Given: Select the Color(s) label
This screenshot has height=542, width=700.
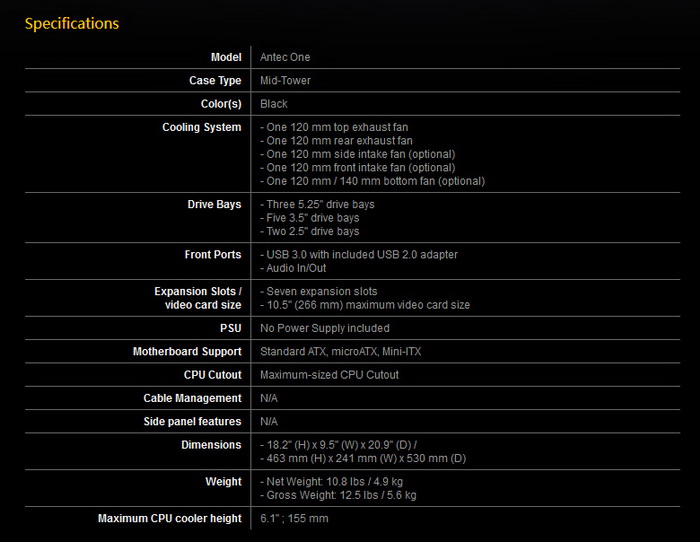Looking at the screenshot, I should [x=221, y=104].
